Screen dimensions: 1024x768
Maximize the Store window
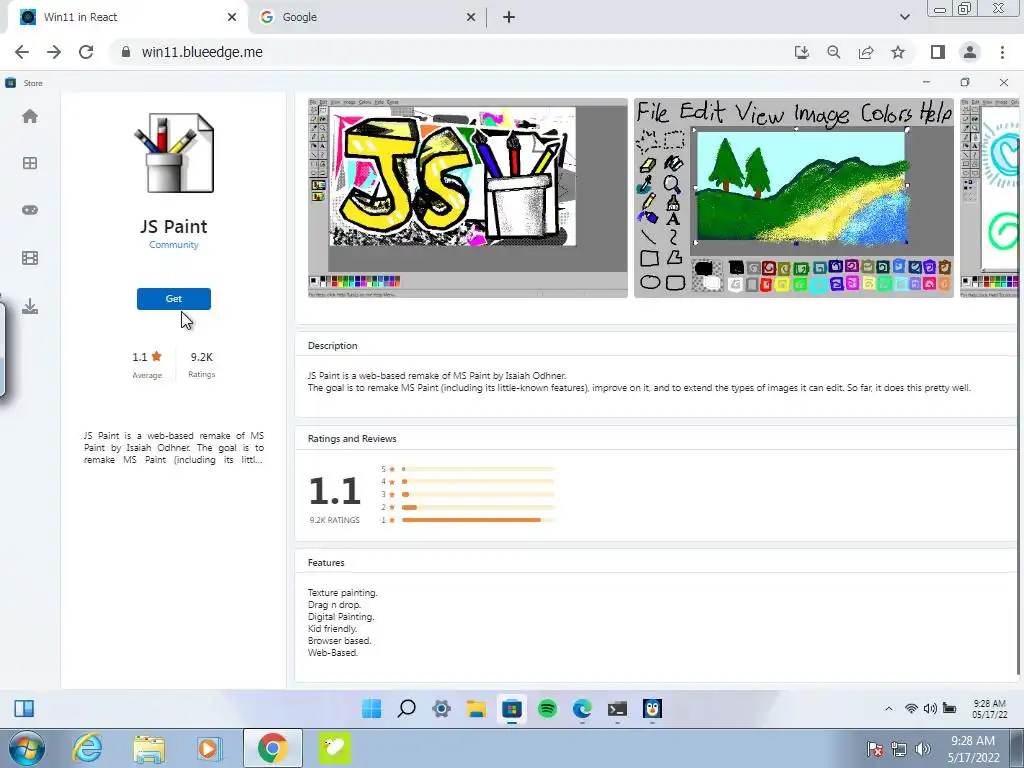(x=965, y=82)
